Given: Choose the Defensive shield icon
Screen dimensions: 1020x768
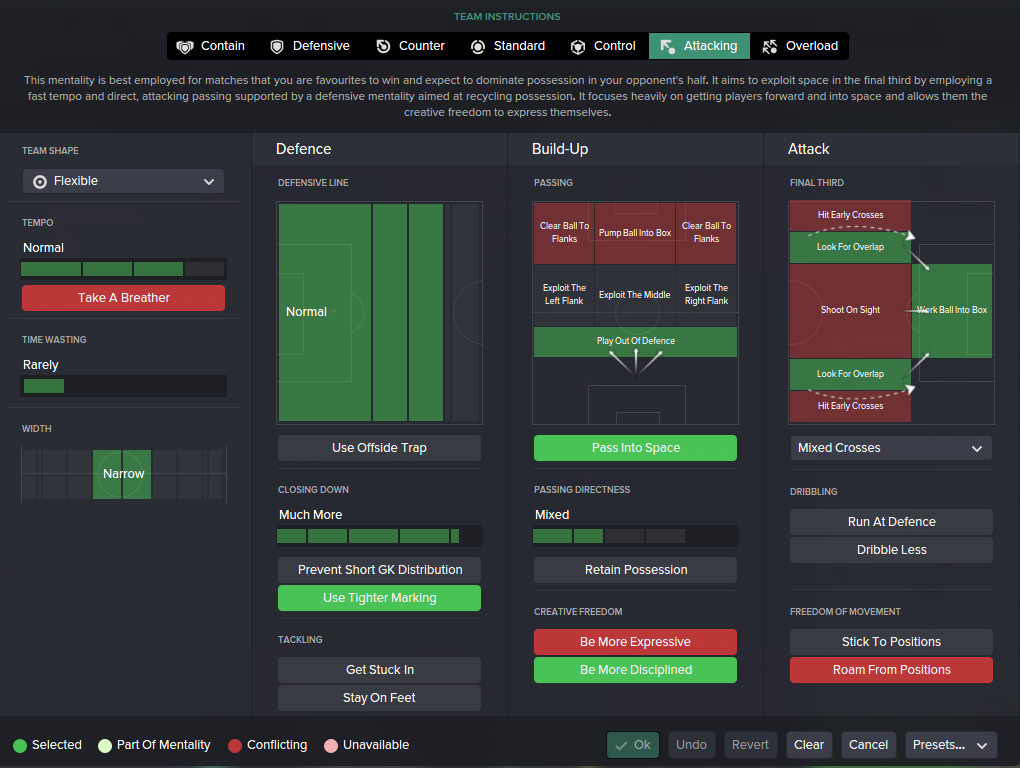Looking at the screenshot, I should tap(277, 47).
